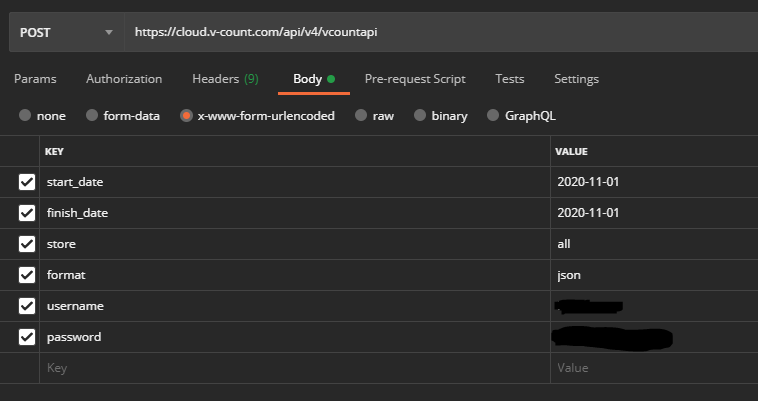The width and height of the screenshot is (758, 401).
Task: Click the empty Value placeholder field
Action: pyautogui.click(x=655, y=368)
